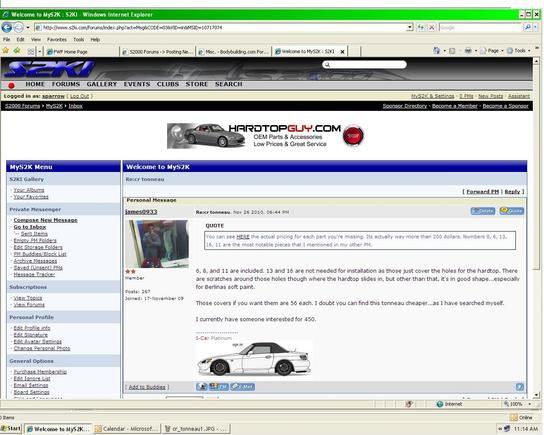Open Compose New Message link

pyautogui.click(x=45, y=220)
